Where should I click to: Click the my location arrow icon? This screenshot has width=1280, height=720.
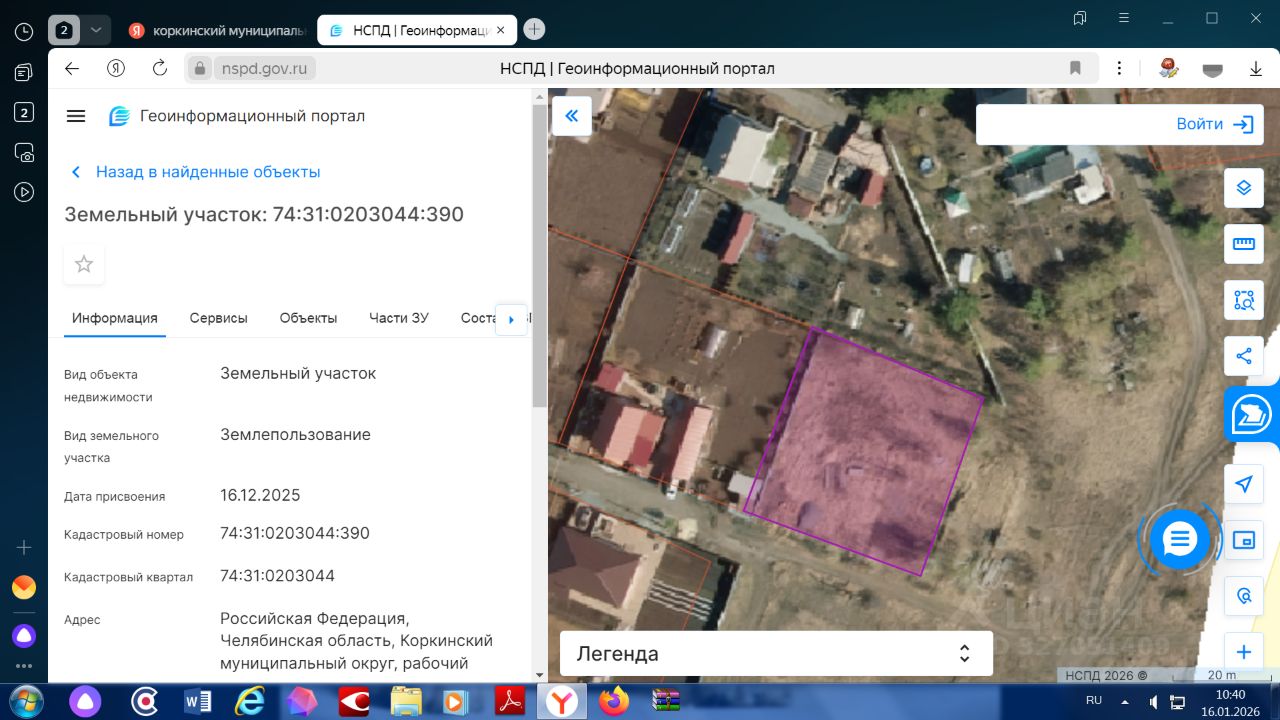(x=1243, y=484)
